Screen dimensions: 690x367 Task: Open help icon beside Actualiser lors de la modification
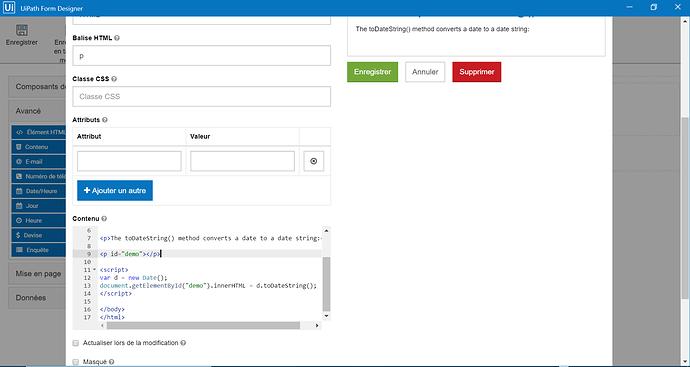[183, 343]
